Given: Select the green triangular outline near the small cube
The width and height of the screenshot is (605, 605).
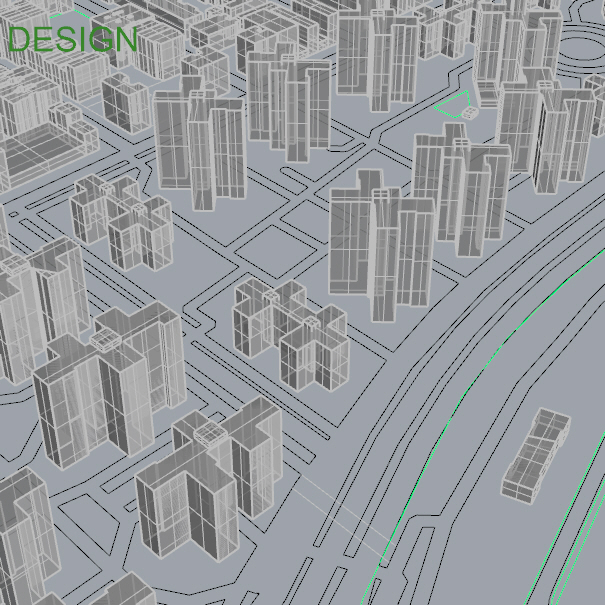Looking at the screenshot, I should pos(452,104).
